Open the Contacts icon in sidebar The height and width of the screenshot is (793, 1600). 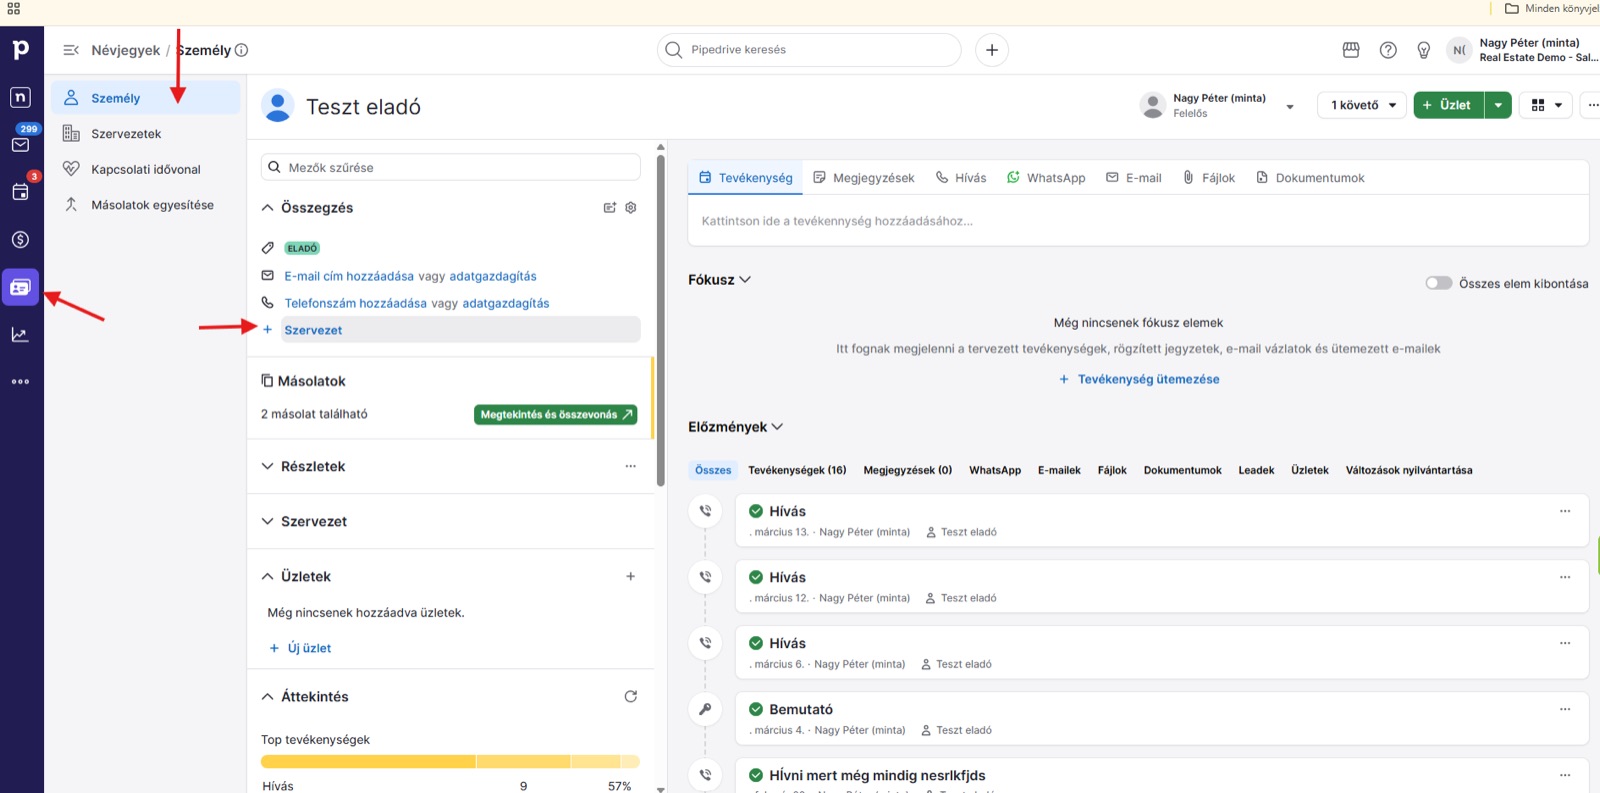point(20,287)
